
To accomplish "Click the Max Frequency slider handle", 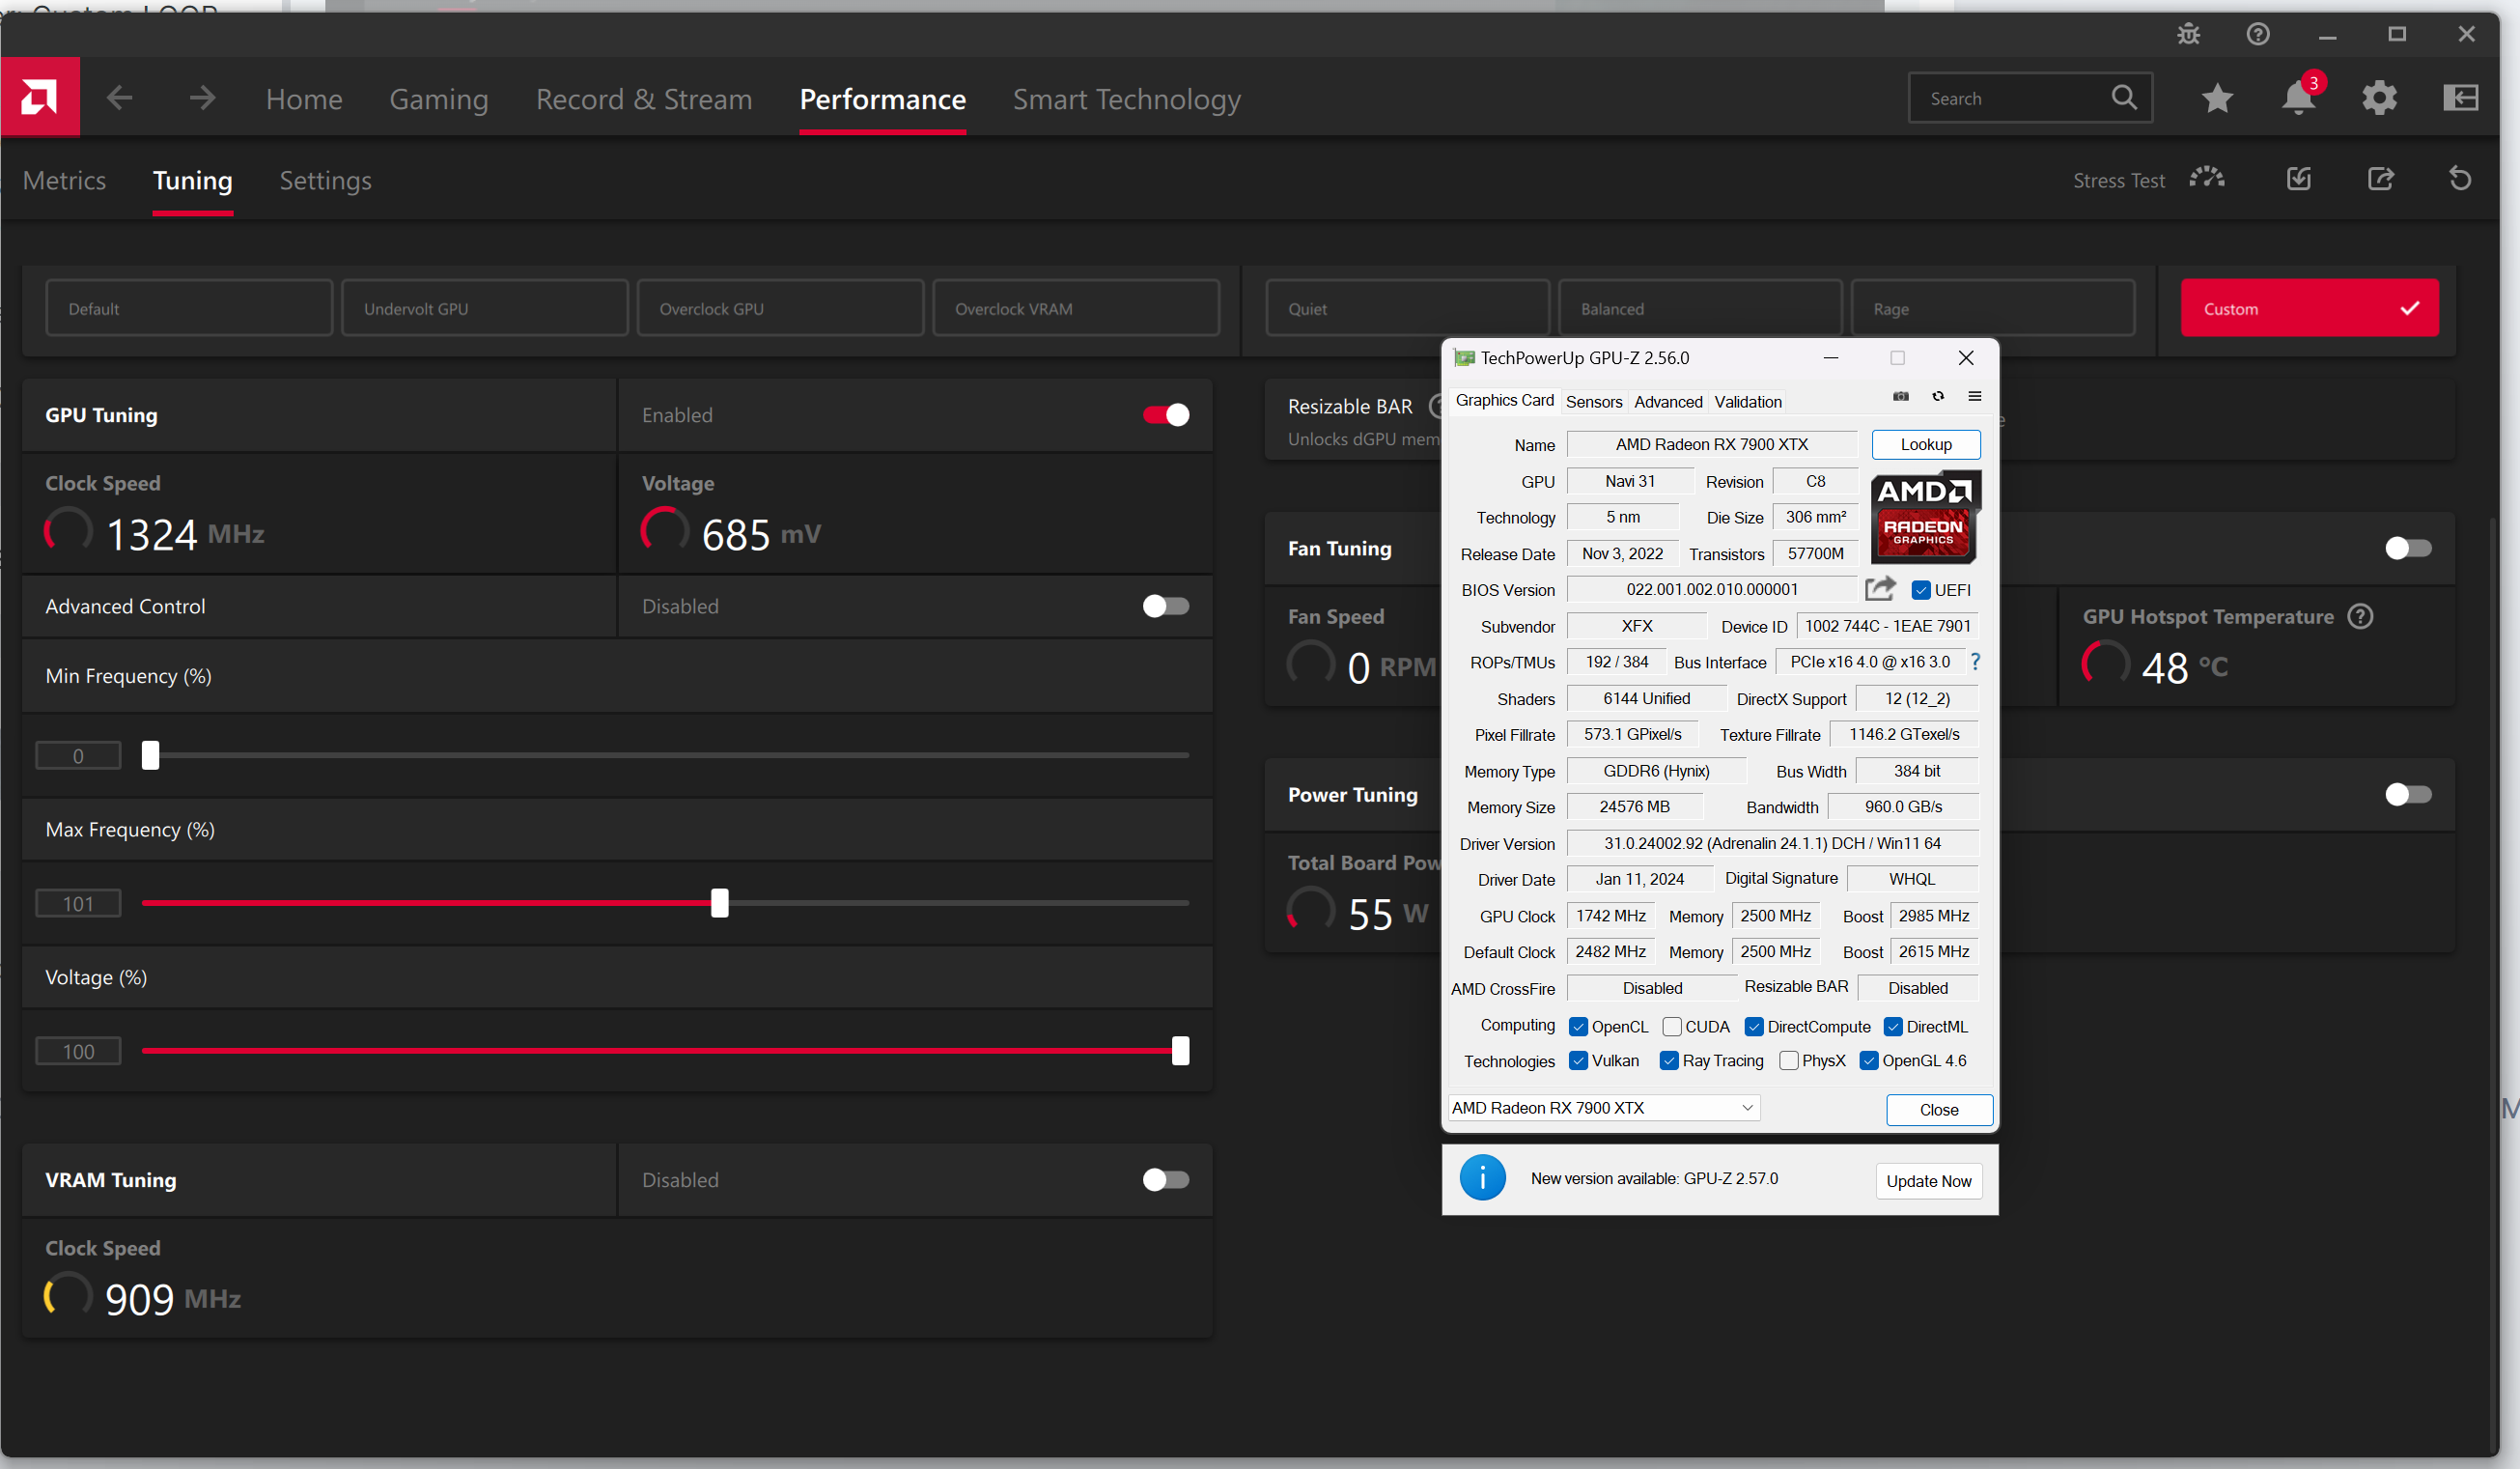I will (x=720, y=903).
